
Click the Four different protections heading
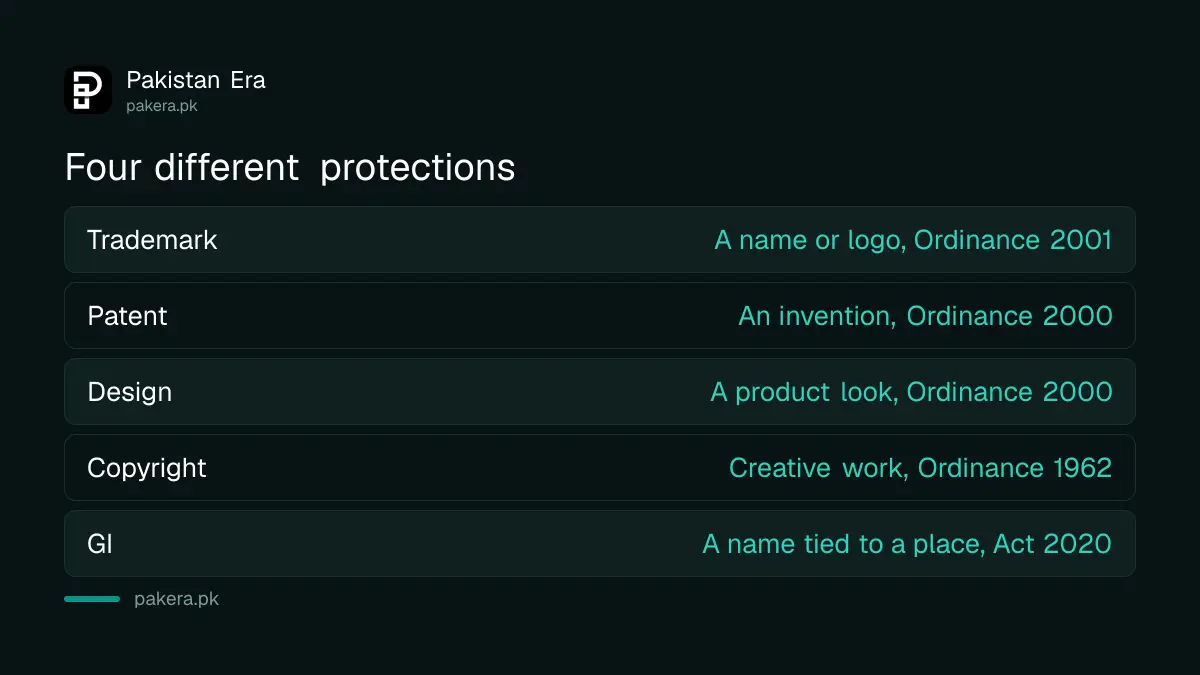coord(290,167)
